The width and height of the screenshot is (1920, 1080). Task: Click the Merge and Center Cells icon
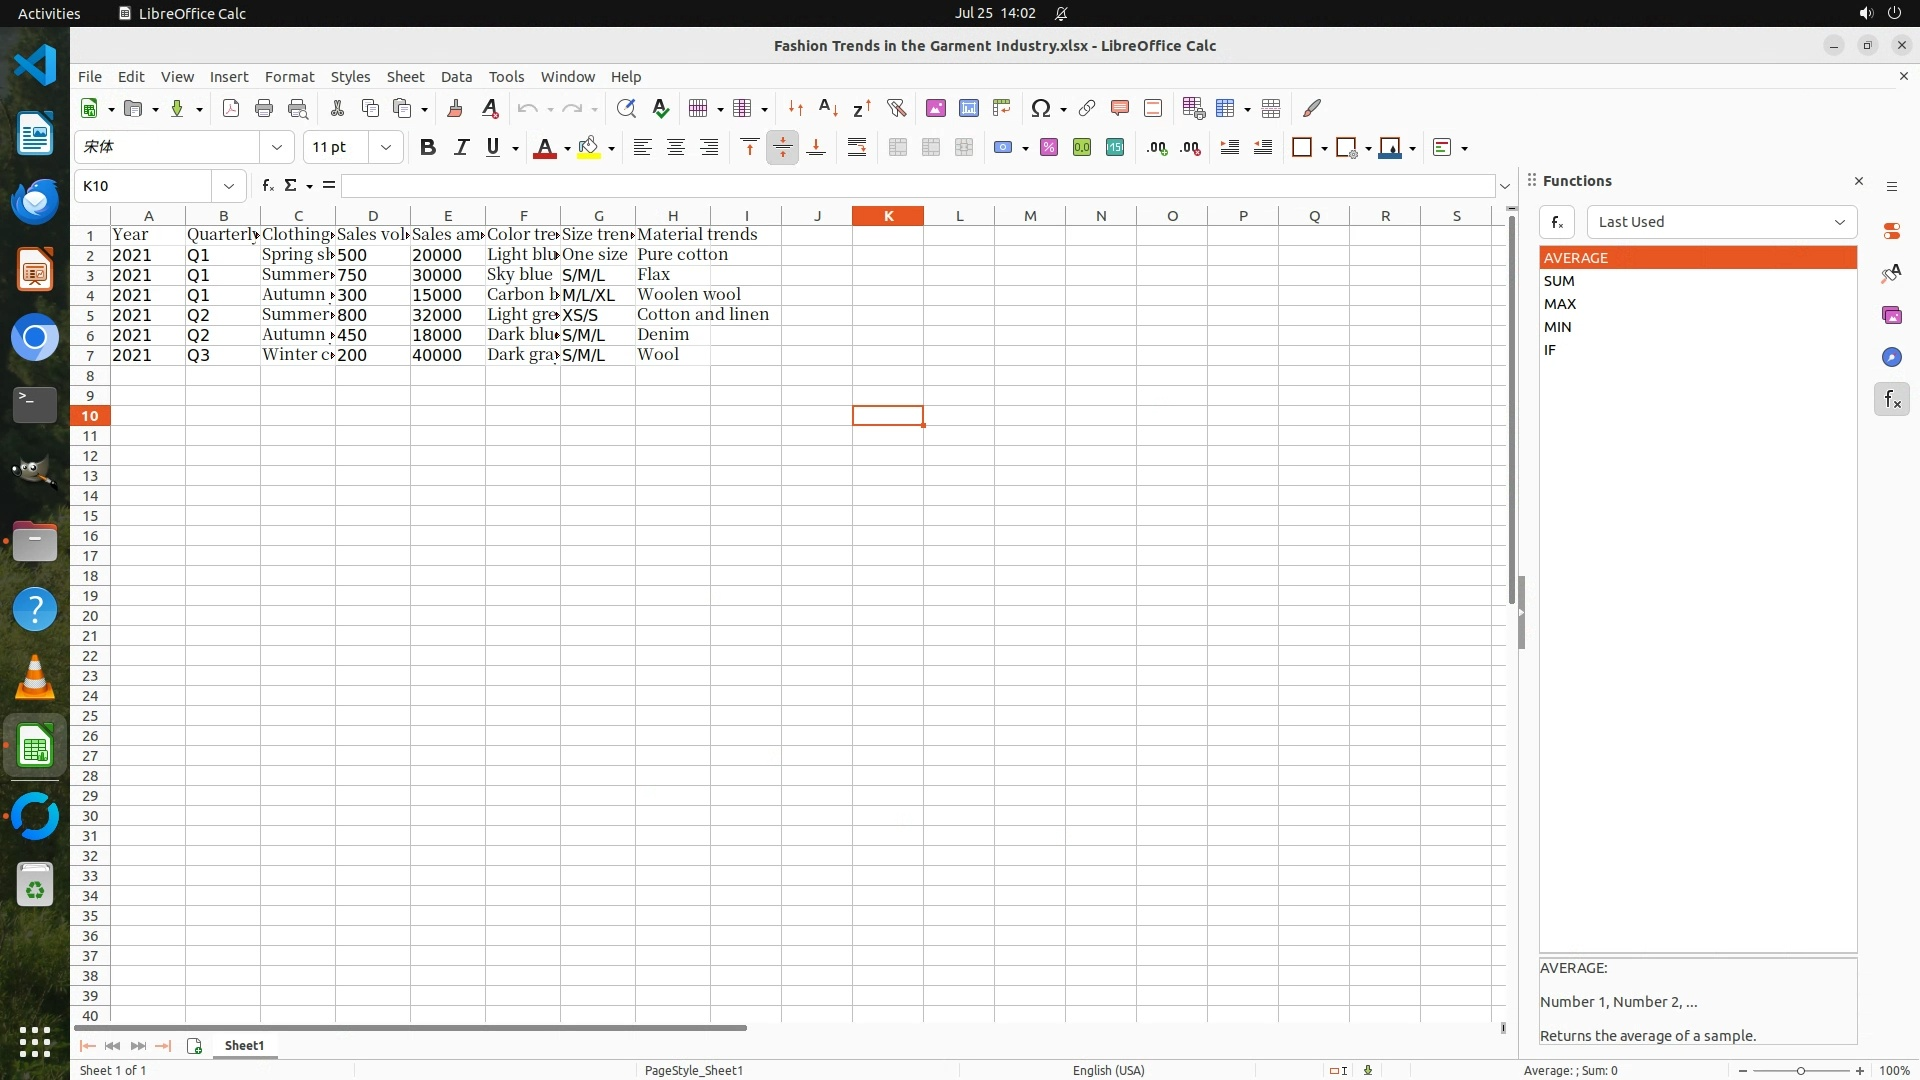pos(898,147)
